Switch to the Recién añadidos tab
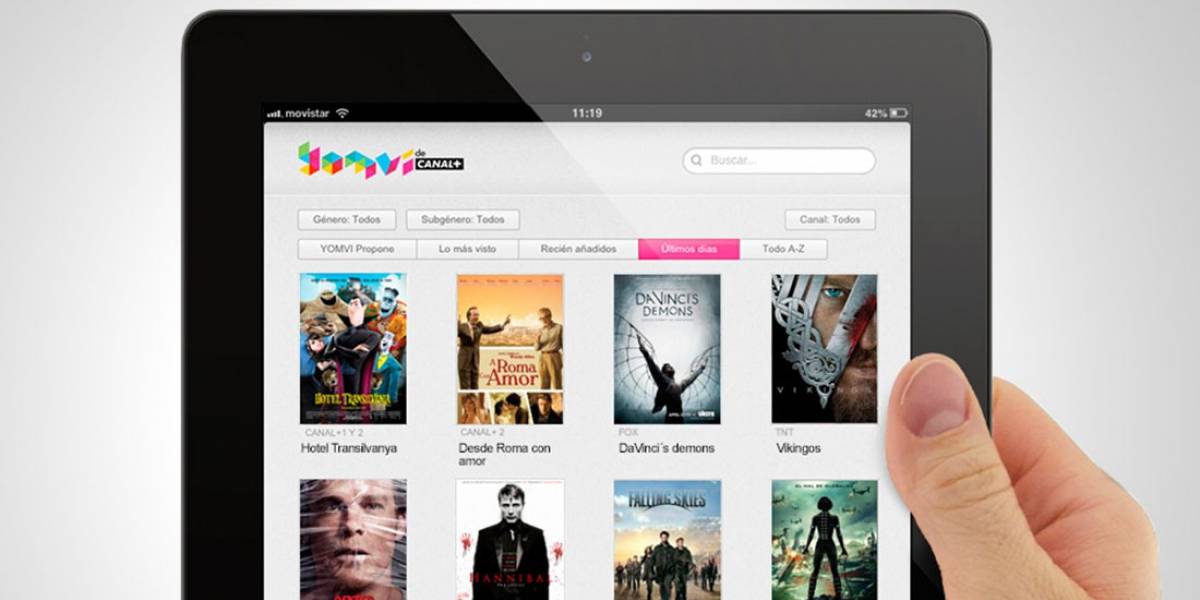The width and height of the screenshot is (1200, 600). tap(578, 249)
